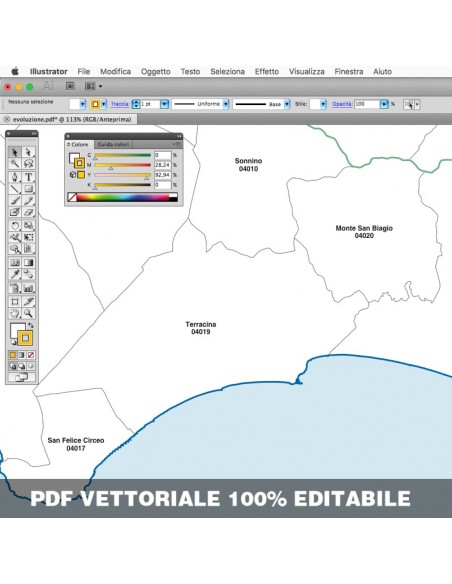Select the Lasso tool
The image size is (452, 584).
coord(29,164)
